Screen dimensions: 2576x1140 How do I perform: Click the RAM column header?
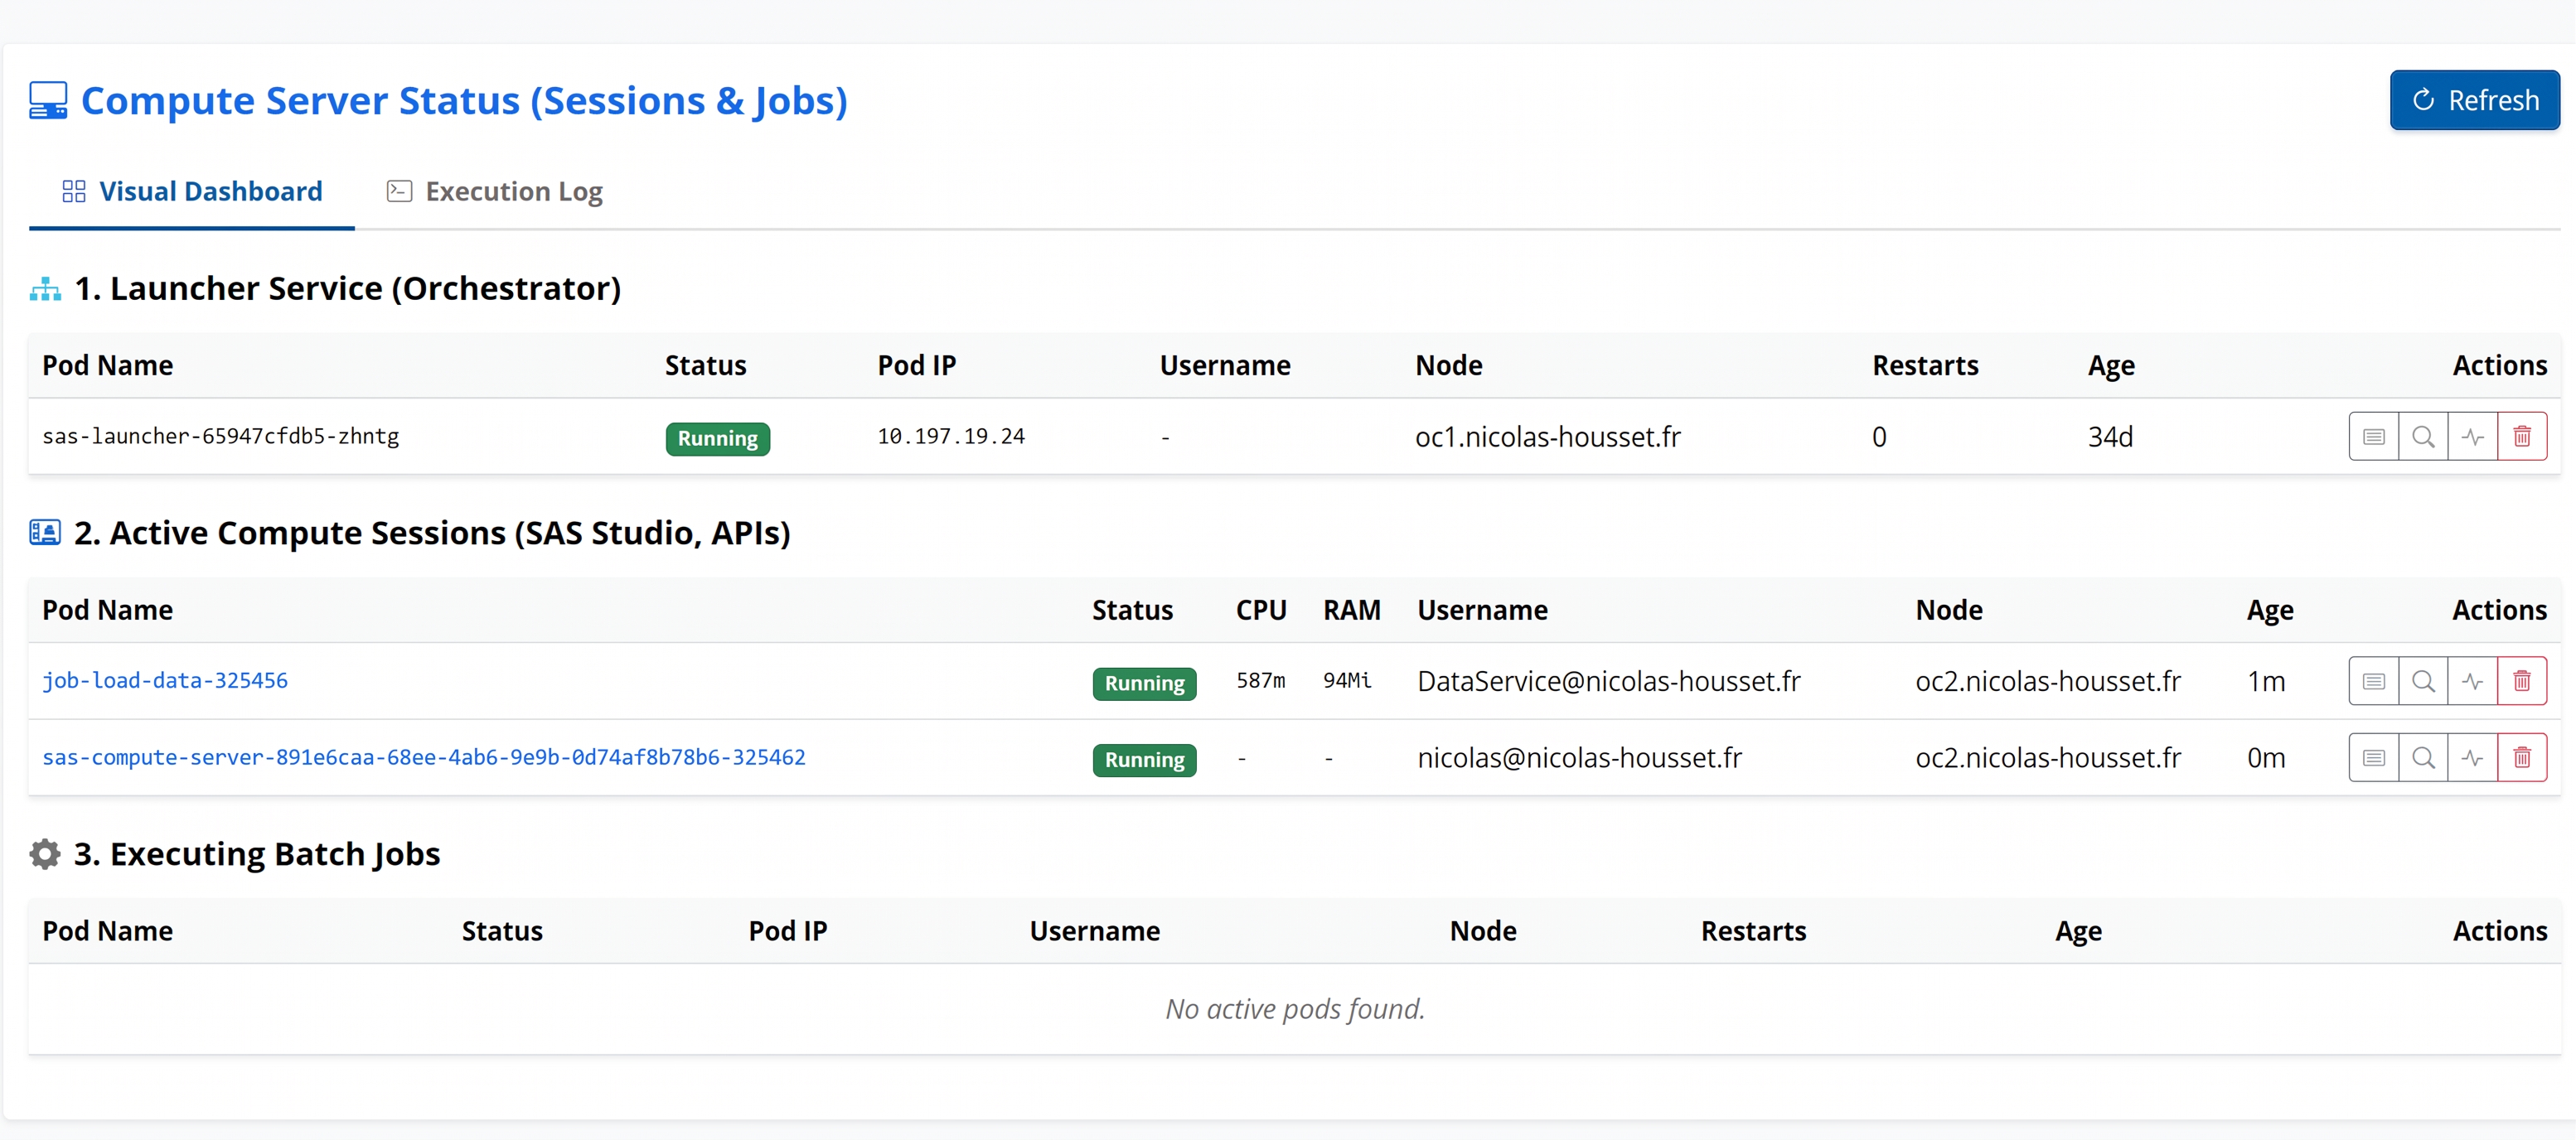1352,610
